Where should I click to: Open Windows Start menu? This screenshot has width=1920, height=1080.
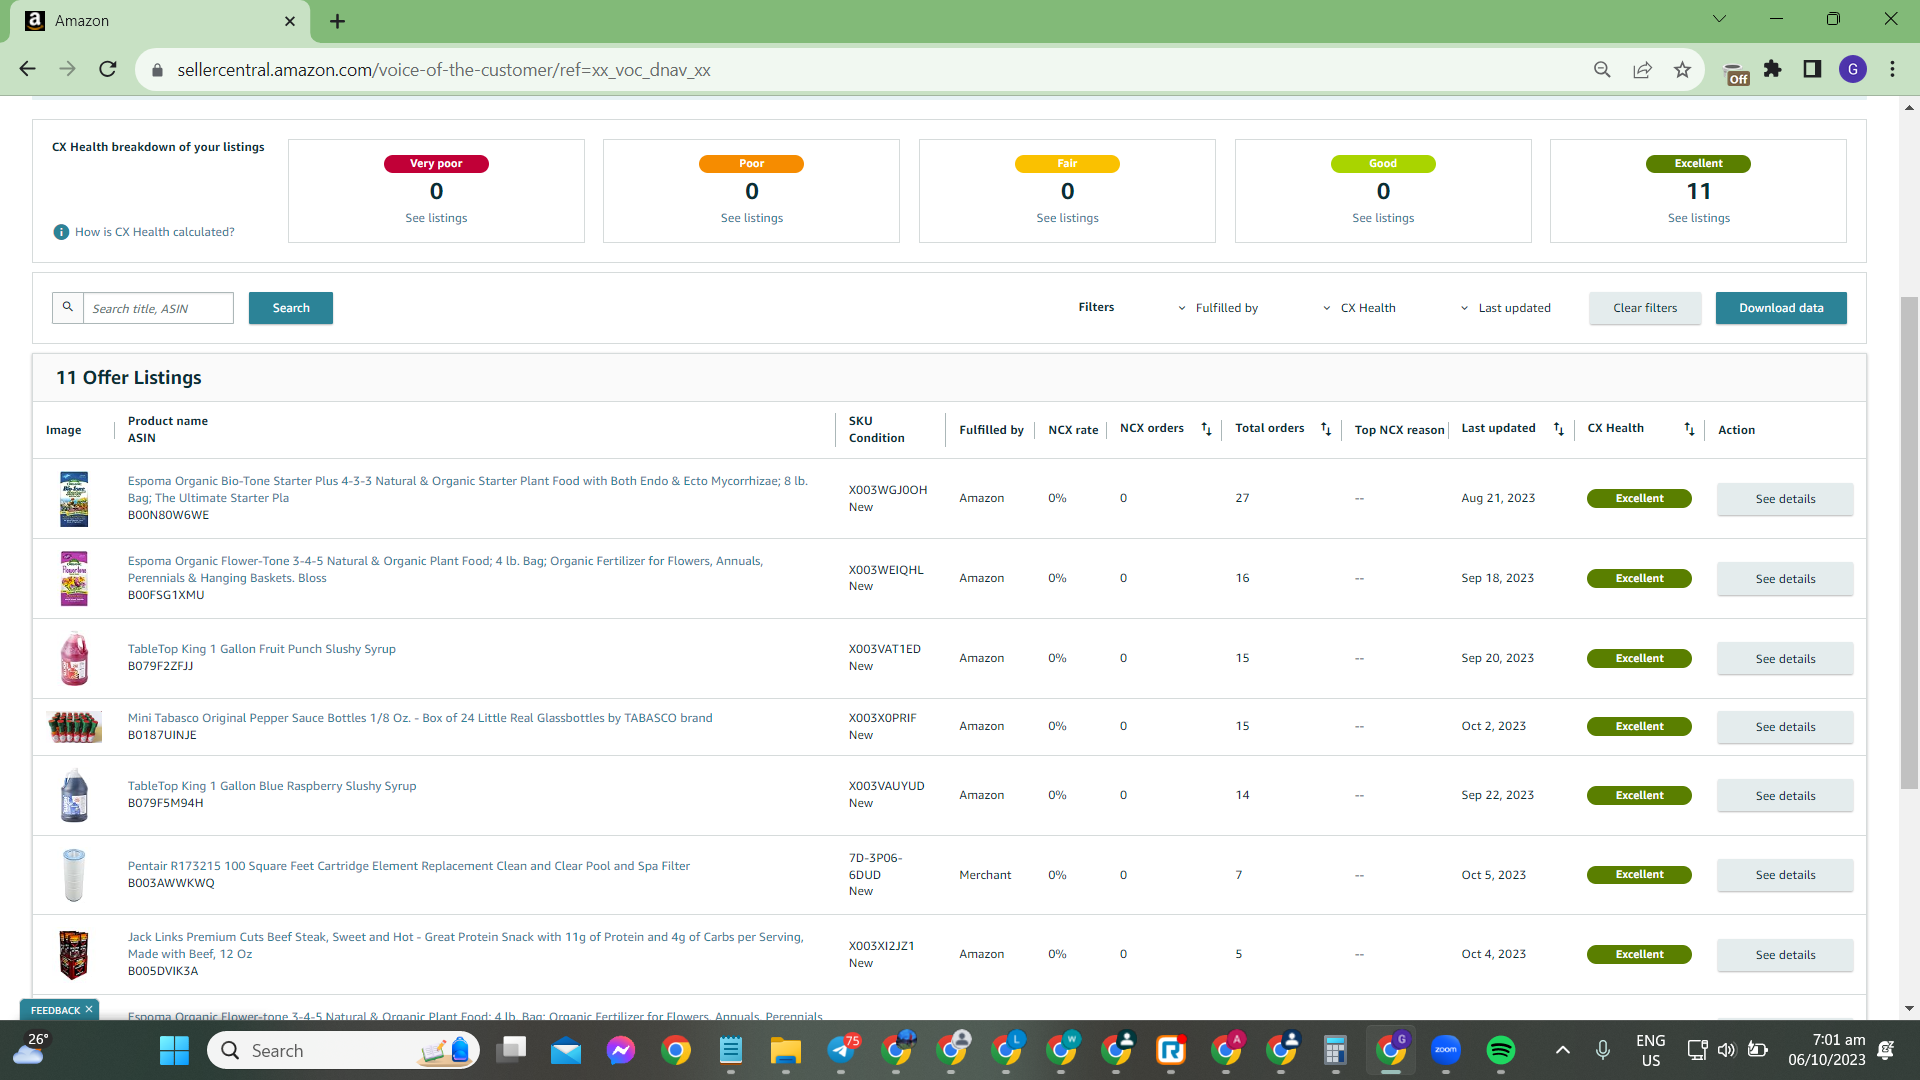click(x=174, y=1050)
